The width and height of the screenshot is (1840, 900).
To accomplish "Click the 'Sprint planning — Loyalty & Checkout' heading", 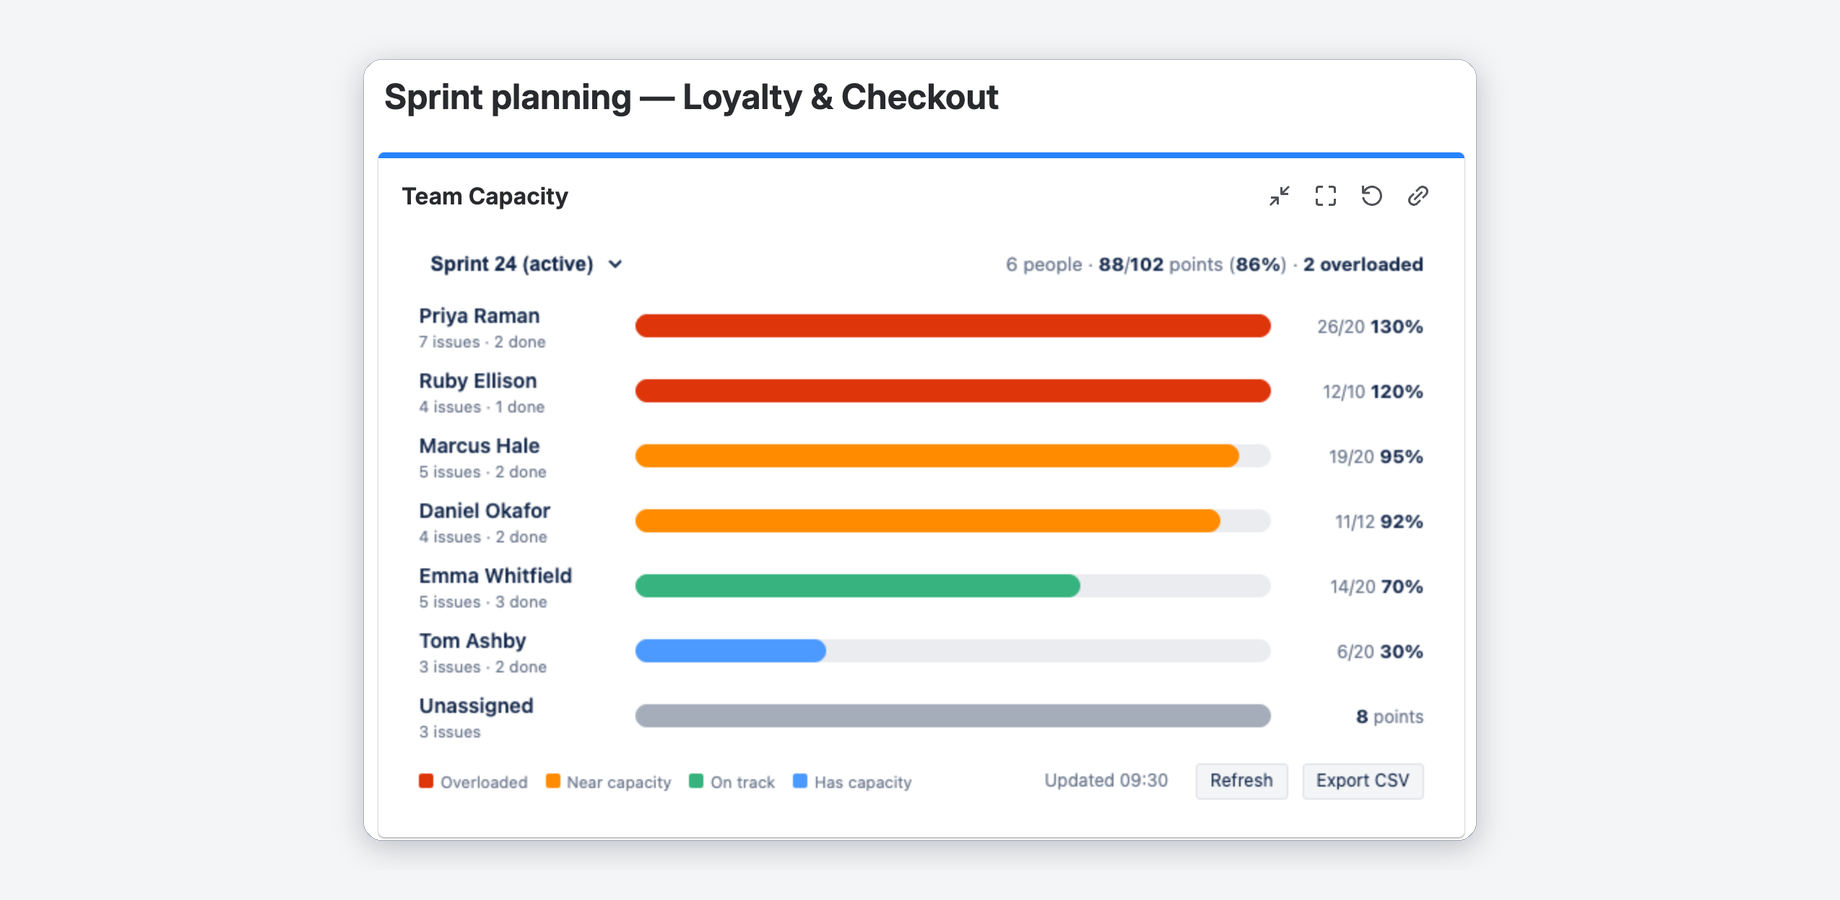I will (691, 97).
